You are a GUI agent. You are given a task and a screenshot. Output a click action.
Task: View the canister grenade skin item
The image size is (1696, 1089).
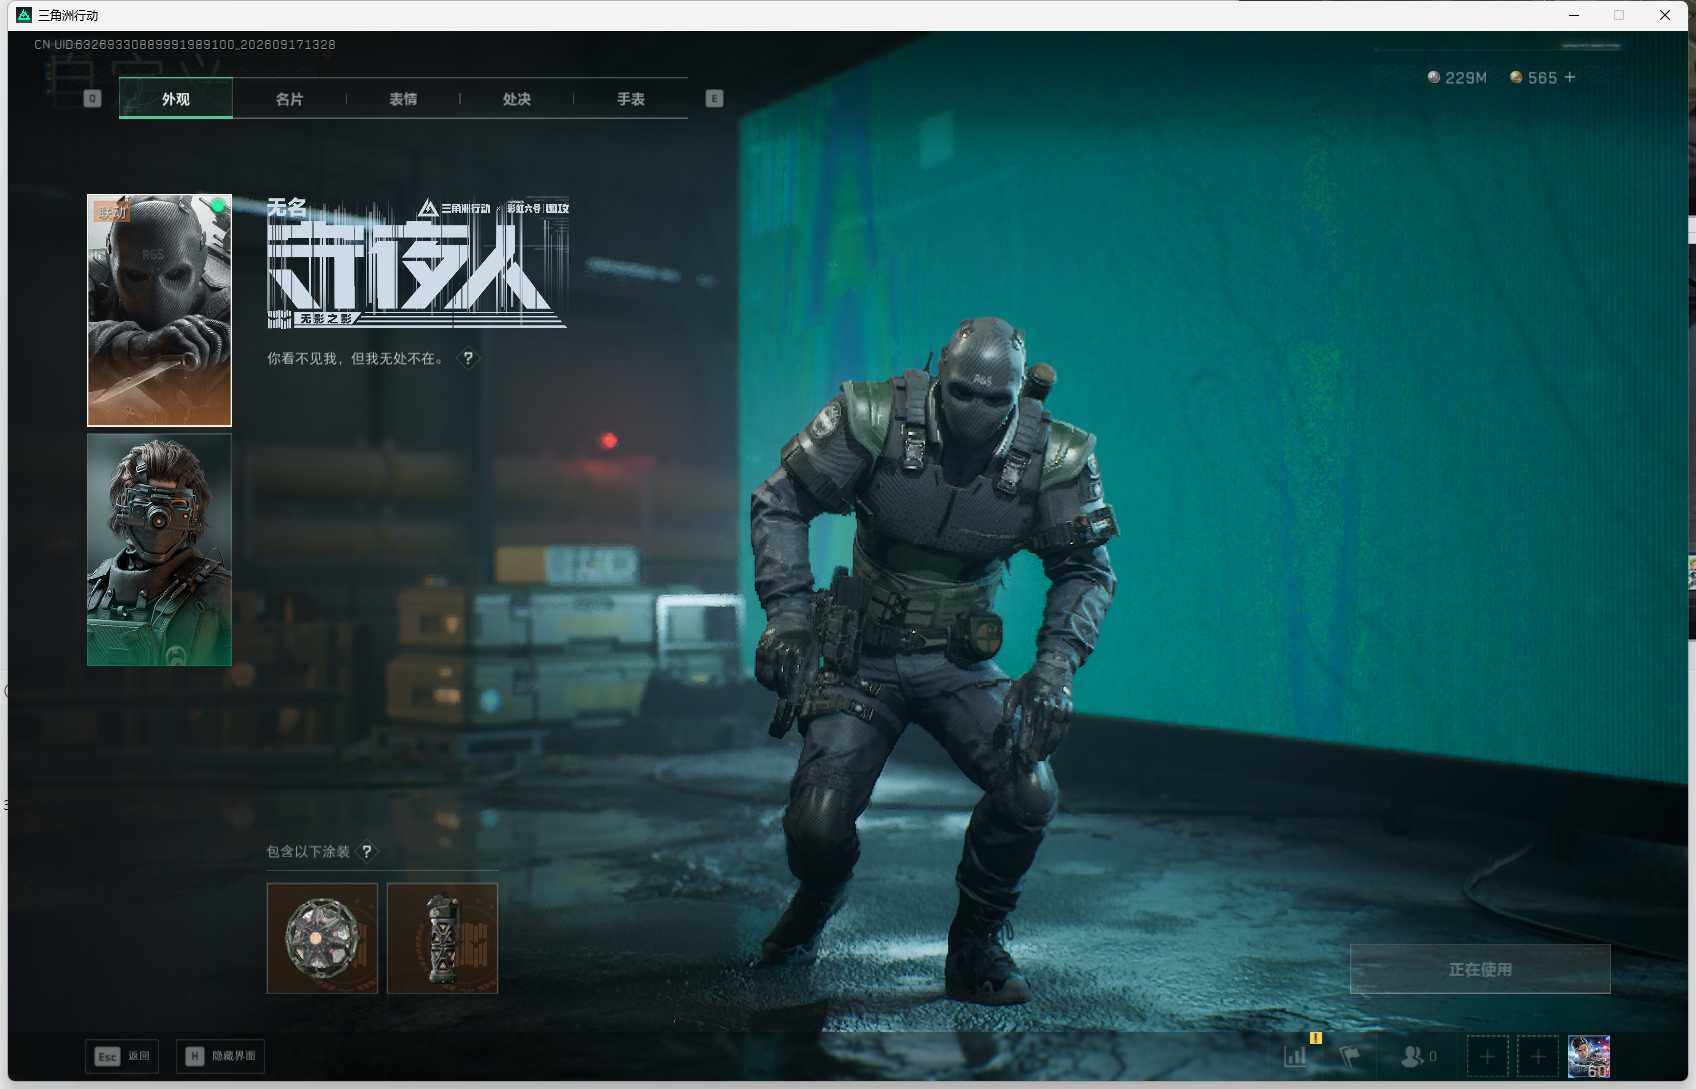point(442,938)
